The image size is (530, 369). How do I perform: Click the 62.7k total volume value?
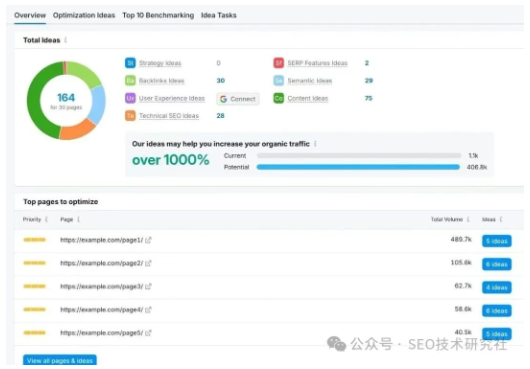pos(463,286)
